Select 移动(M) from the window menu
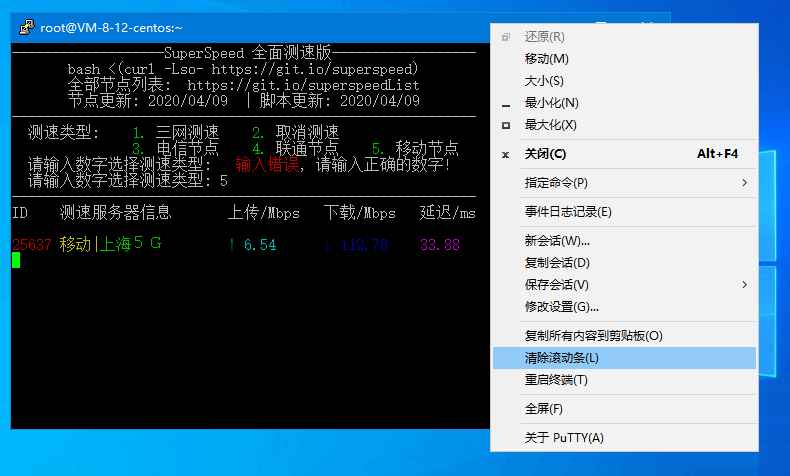 (546, 59)
